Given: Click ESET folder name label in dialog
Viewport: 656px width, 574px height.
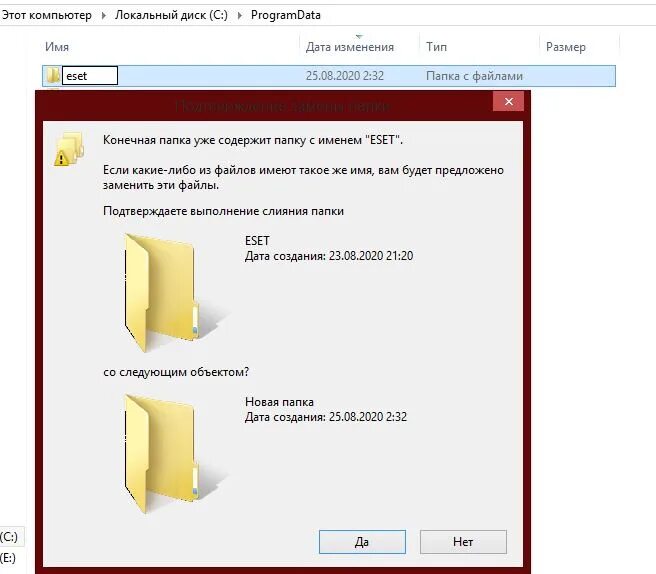Looking at the screenshot, I should coord(257,241).
